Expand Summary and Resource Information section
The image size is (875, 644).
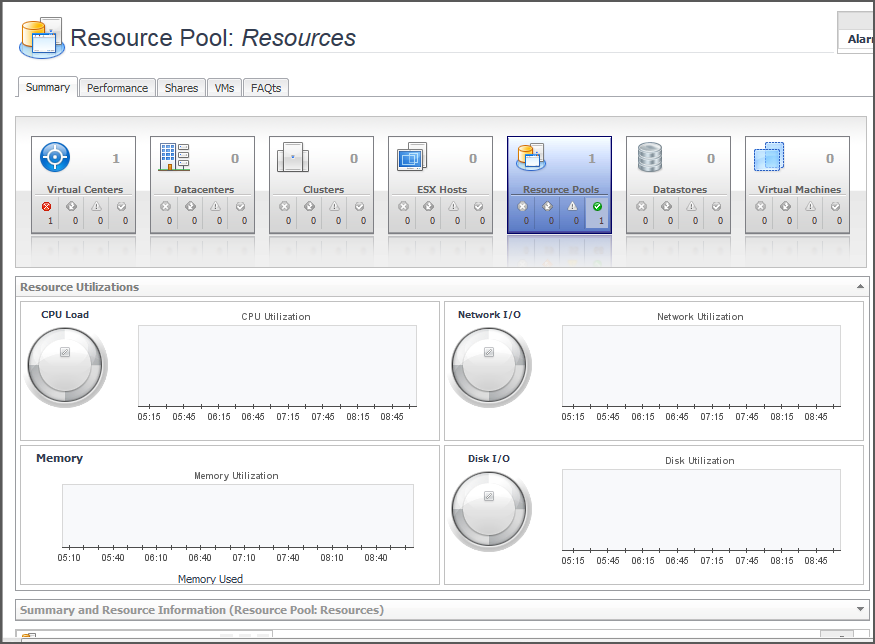[861, 609]
